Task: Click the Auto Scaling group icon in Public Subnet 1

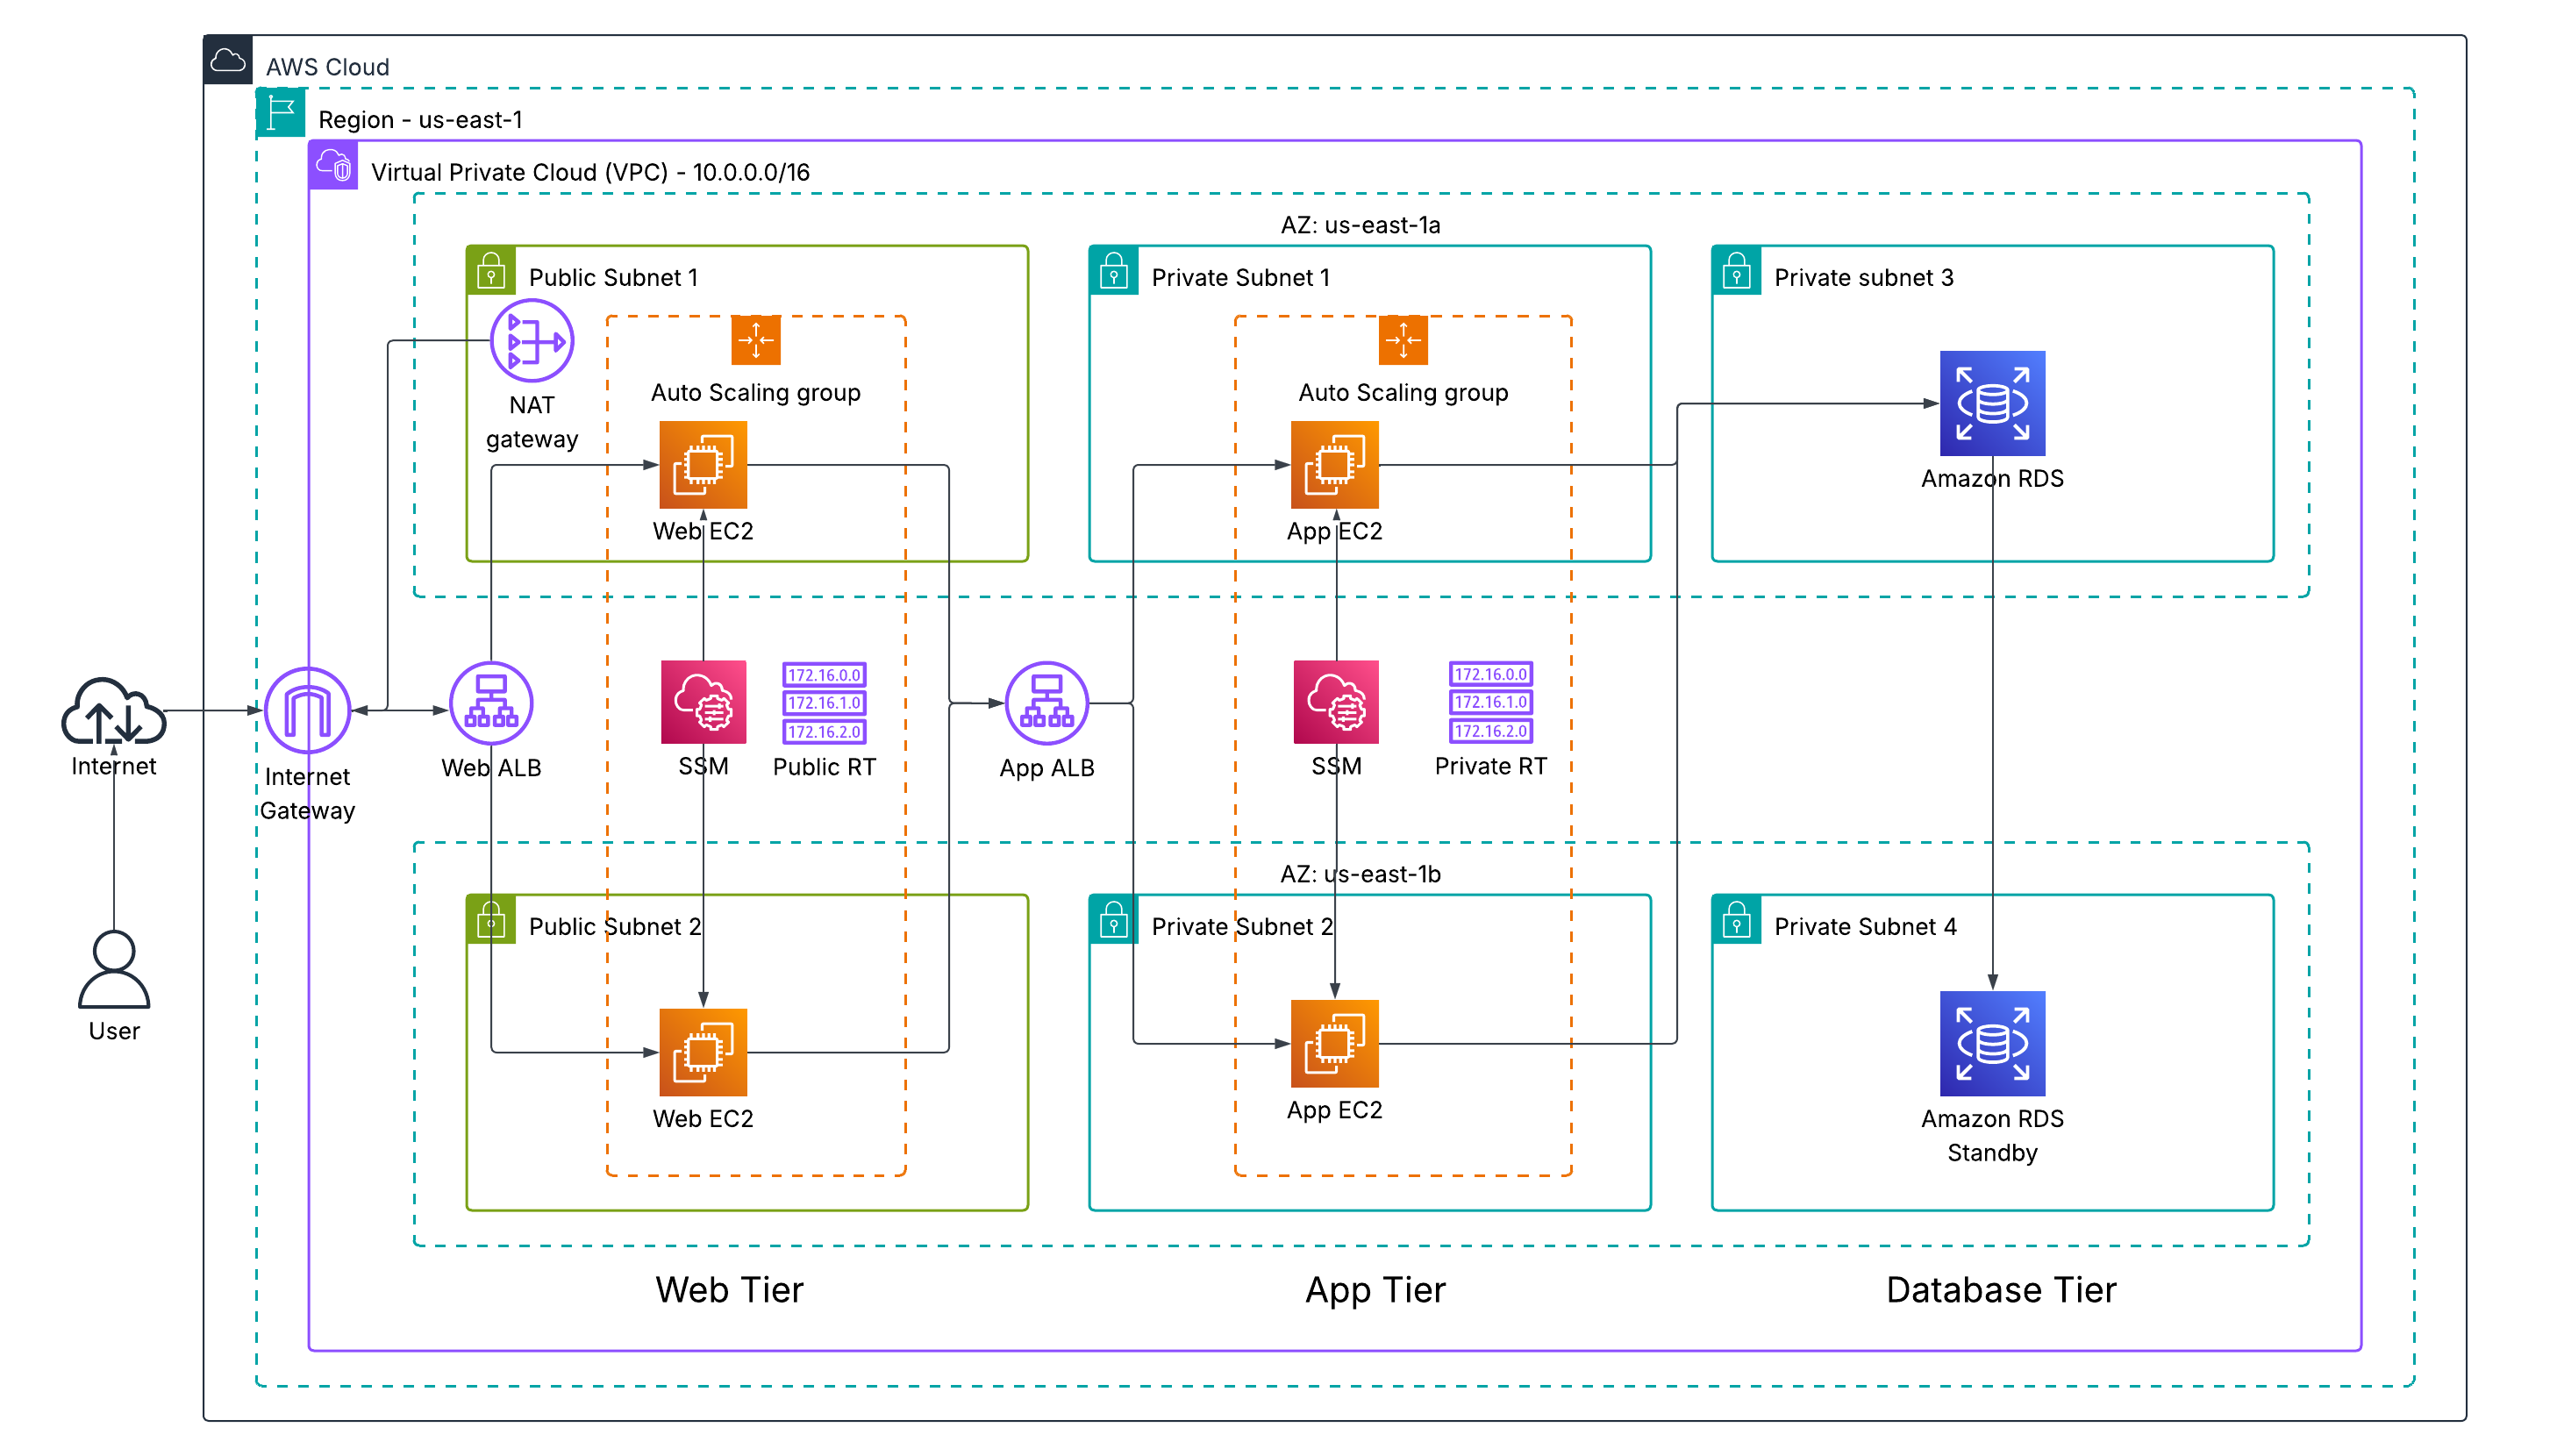Action: 757,339
